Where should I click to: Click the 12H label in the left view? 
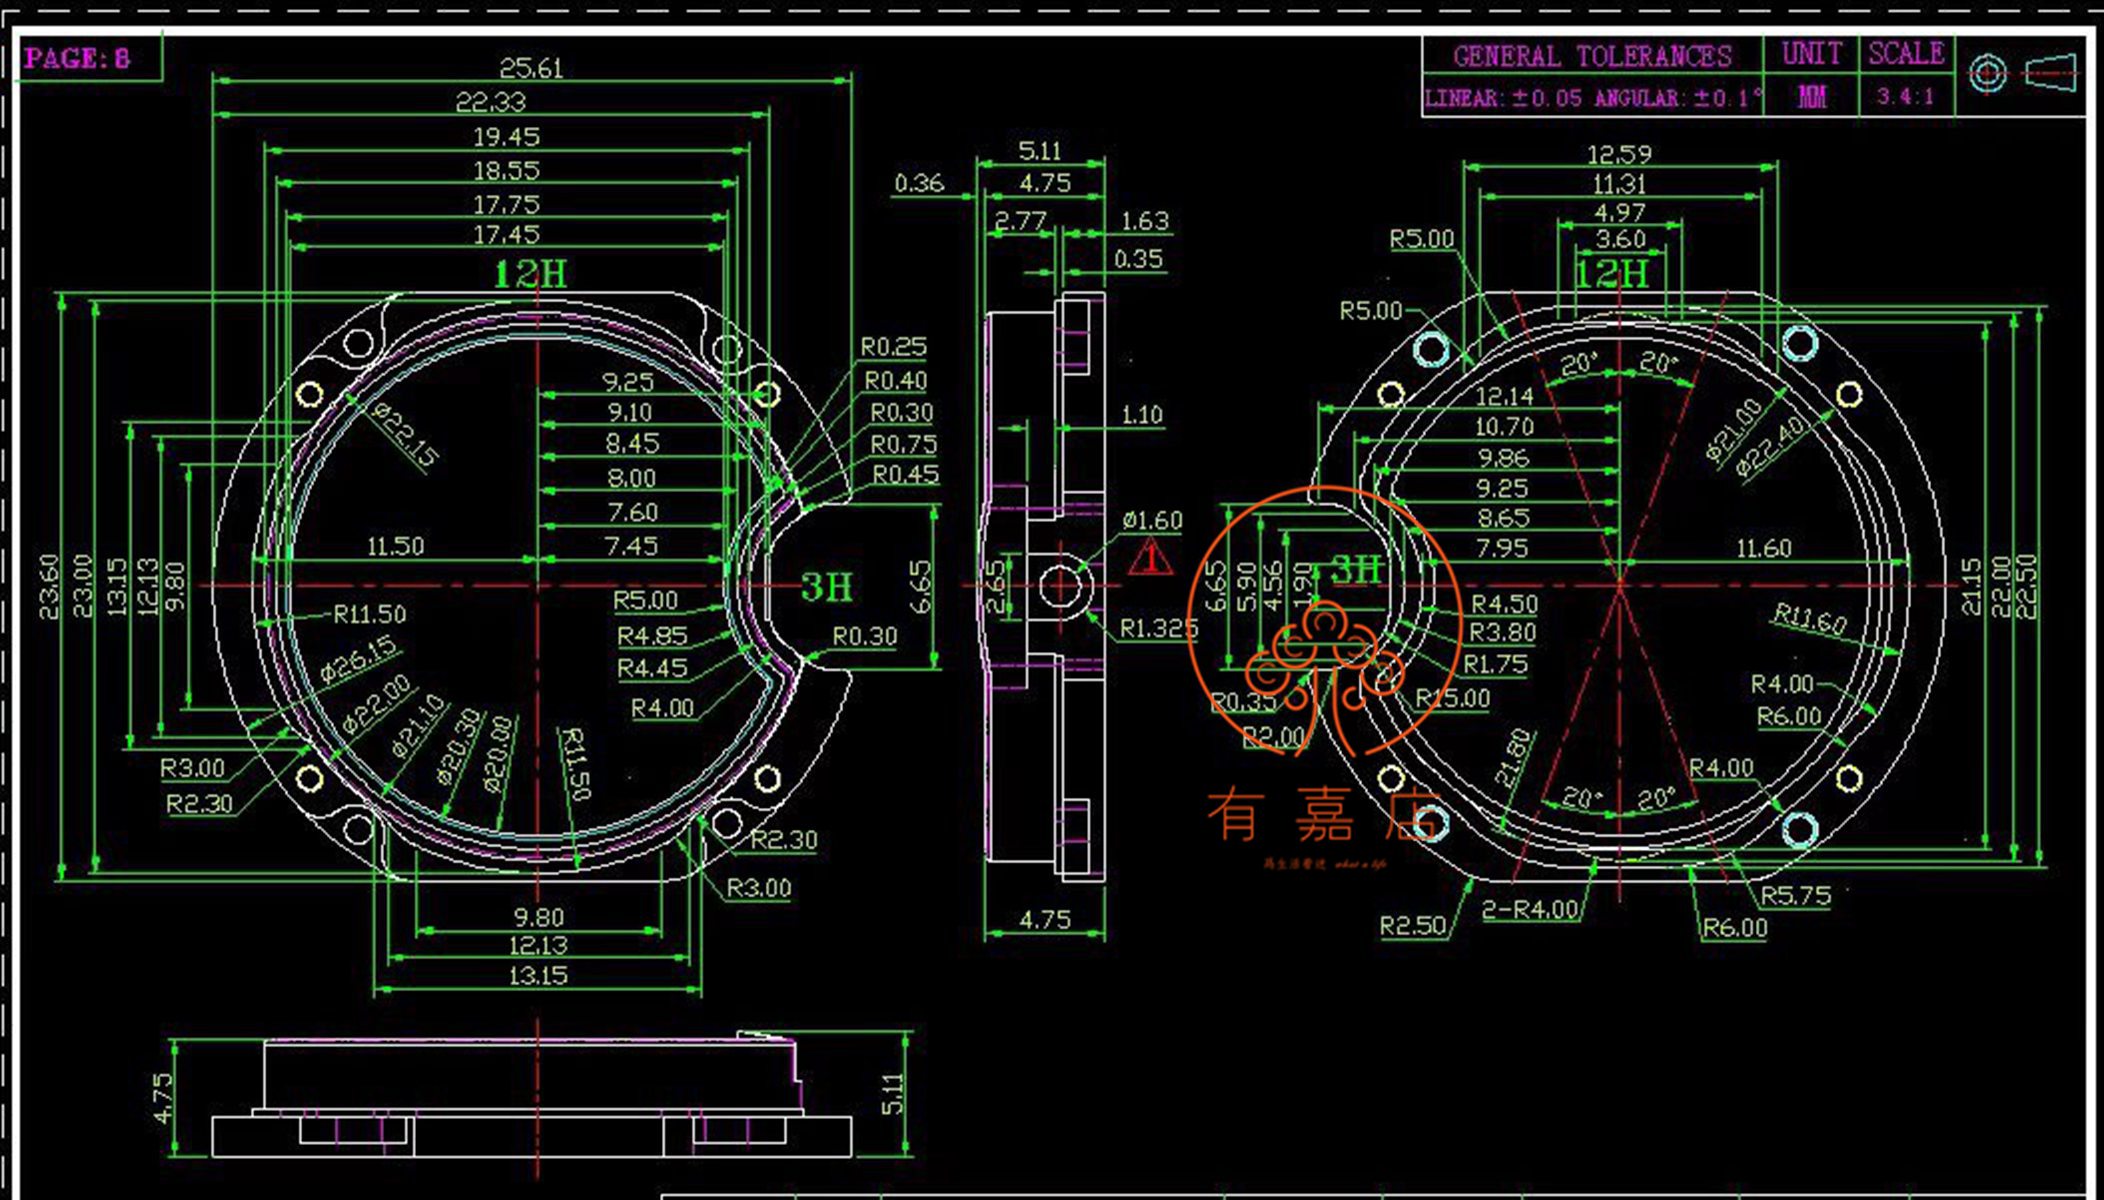[530, 274]
